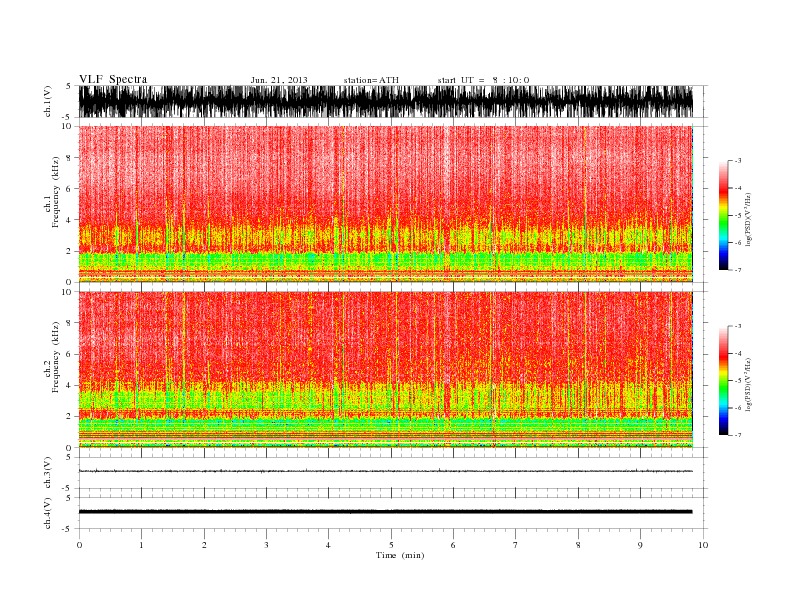Click the time-axis tick label "0"
This screenshot has width=792, height=612.
coord(79,545)
